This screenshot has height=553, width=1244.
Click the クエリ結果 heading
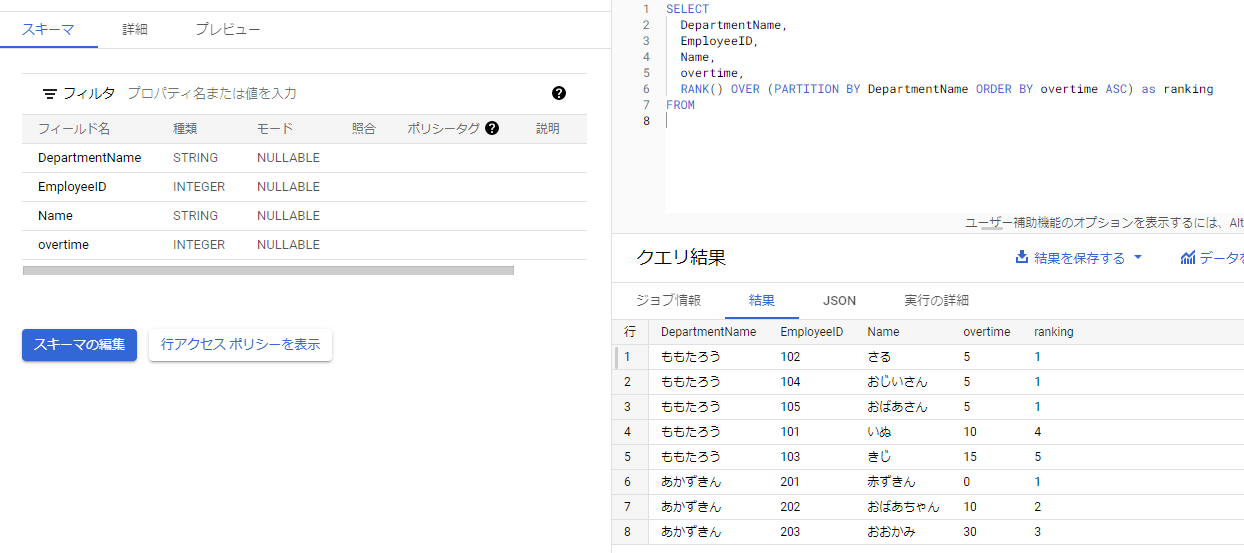(681, 257)
